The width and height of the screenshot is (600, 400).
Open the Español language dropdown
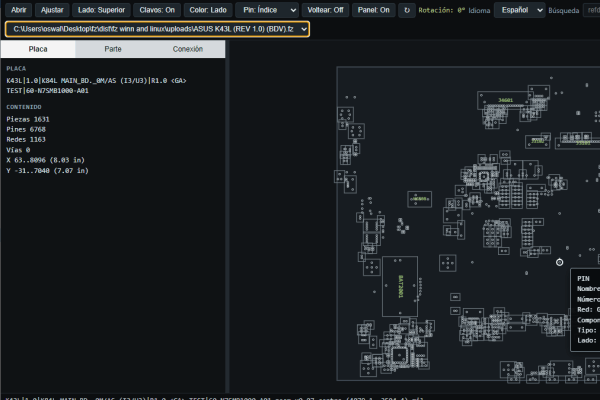coord(520,10)
